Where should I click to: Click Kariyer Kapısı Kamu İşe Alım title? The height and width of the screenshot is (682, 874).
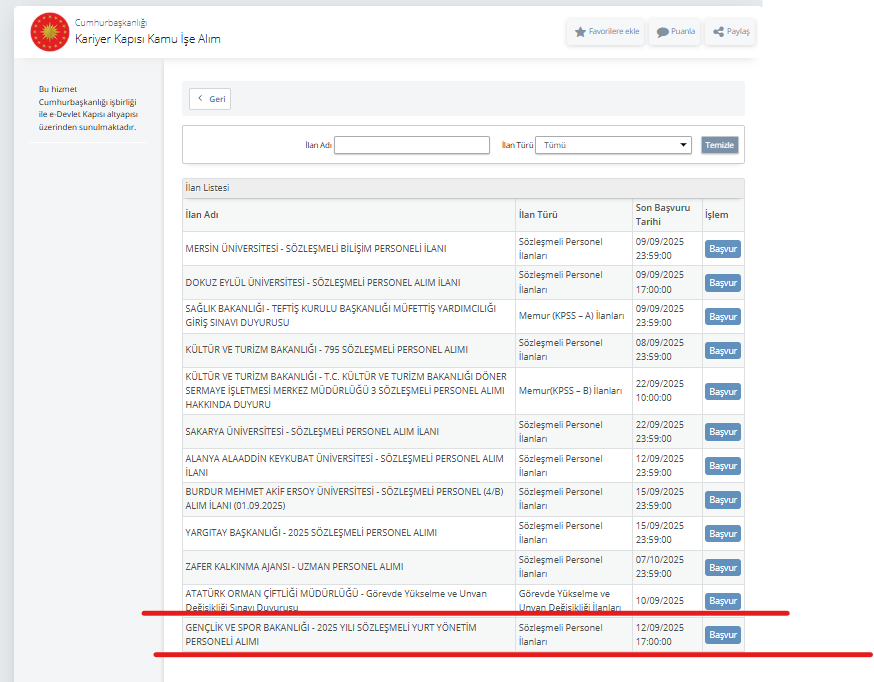(148, 39)
